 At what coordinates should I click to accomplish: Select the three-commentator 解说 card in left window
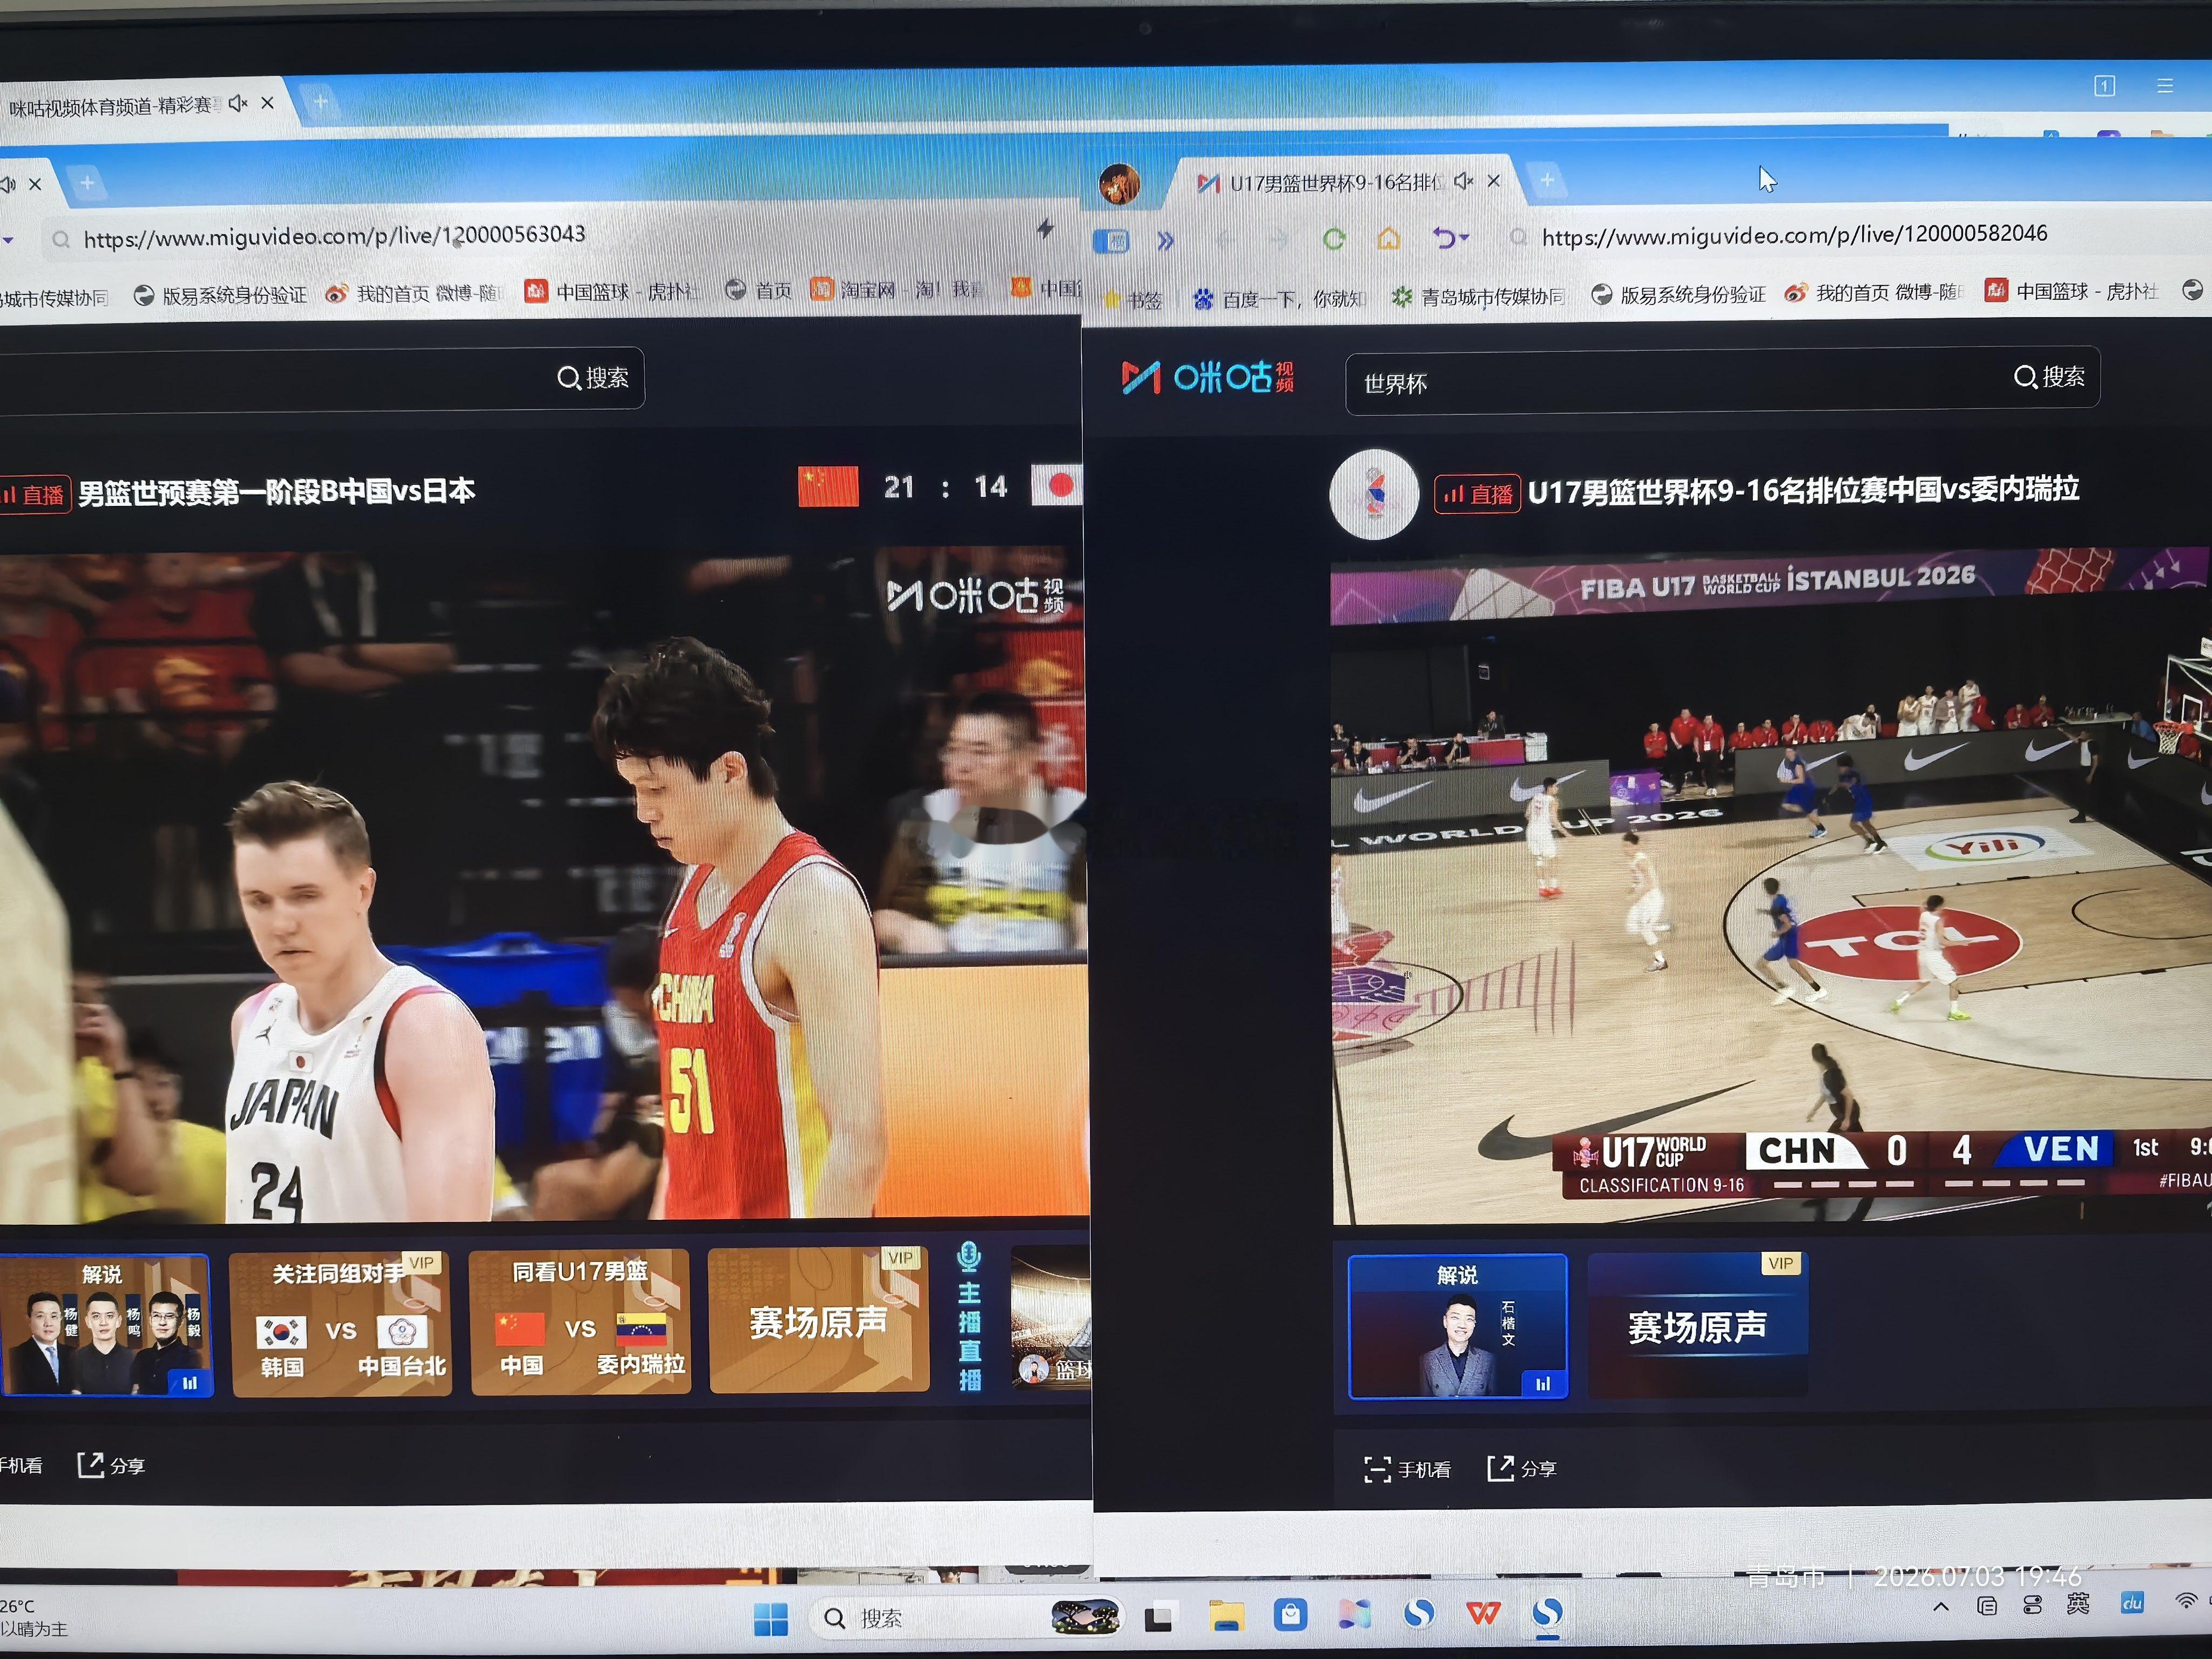105,1324
